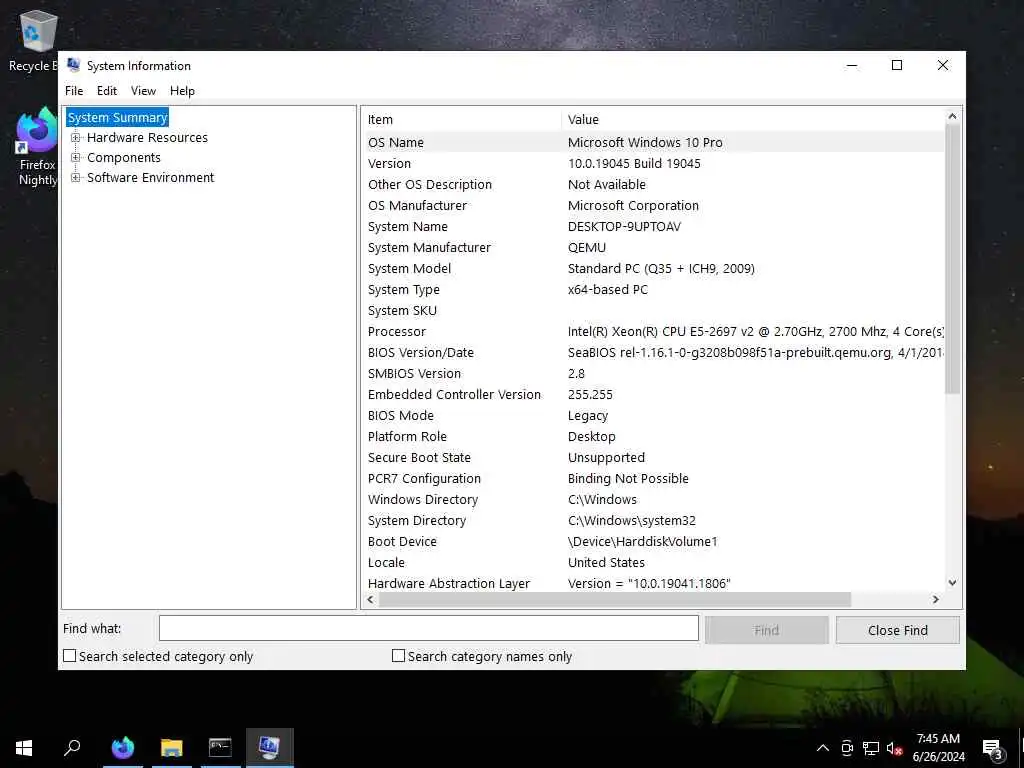Select the System Model row
Screen dimensions: 1024x768
[x=653, y=268]
